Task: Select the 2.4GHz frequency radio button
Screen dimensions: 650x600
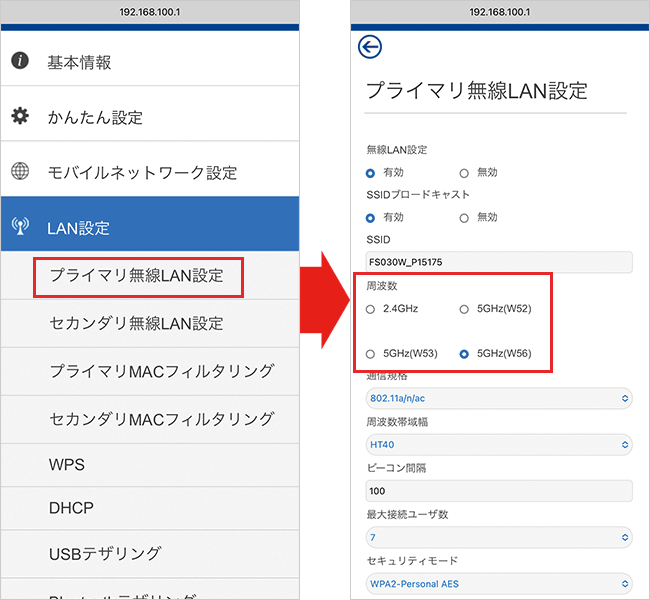Action: click(371, 309)
